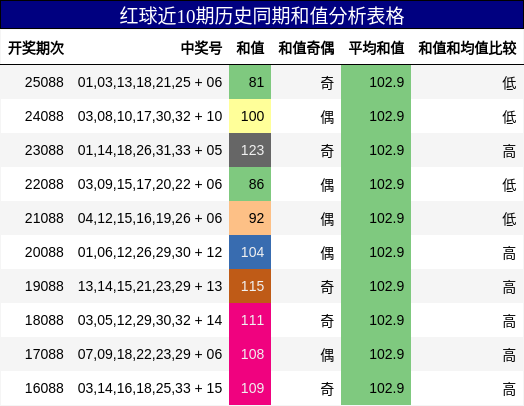This screenshot has width=524, height=406.
Task: Select the 平均和值 column header
Action: [x=376, y=48]
